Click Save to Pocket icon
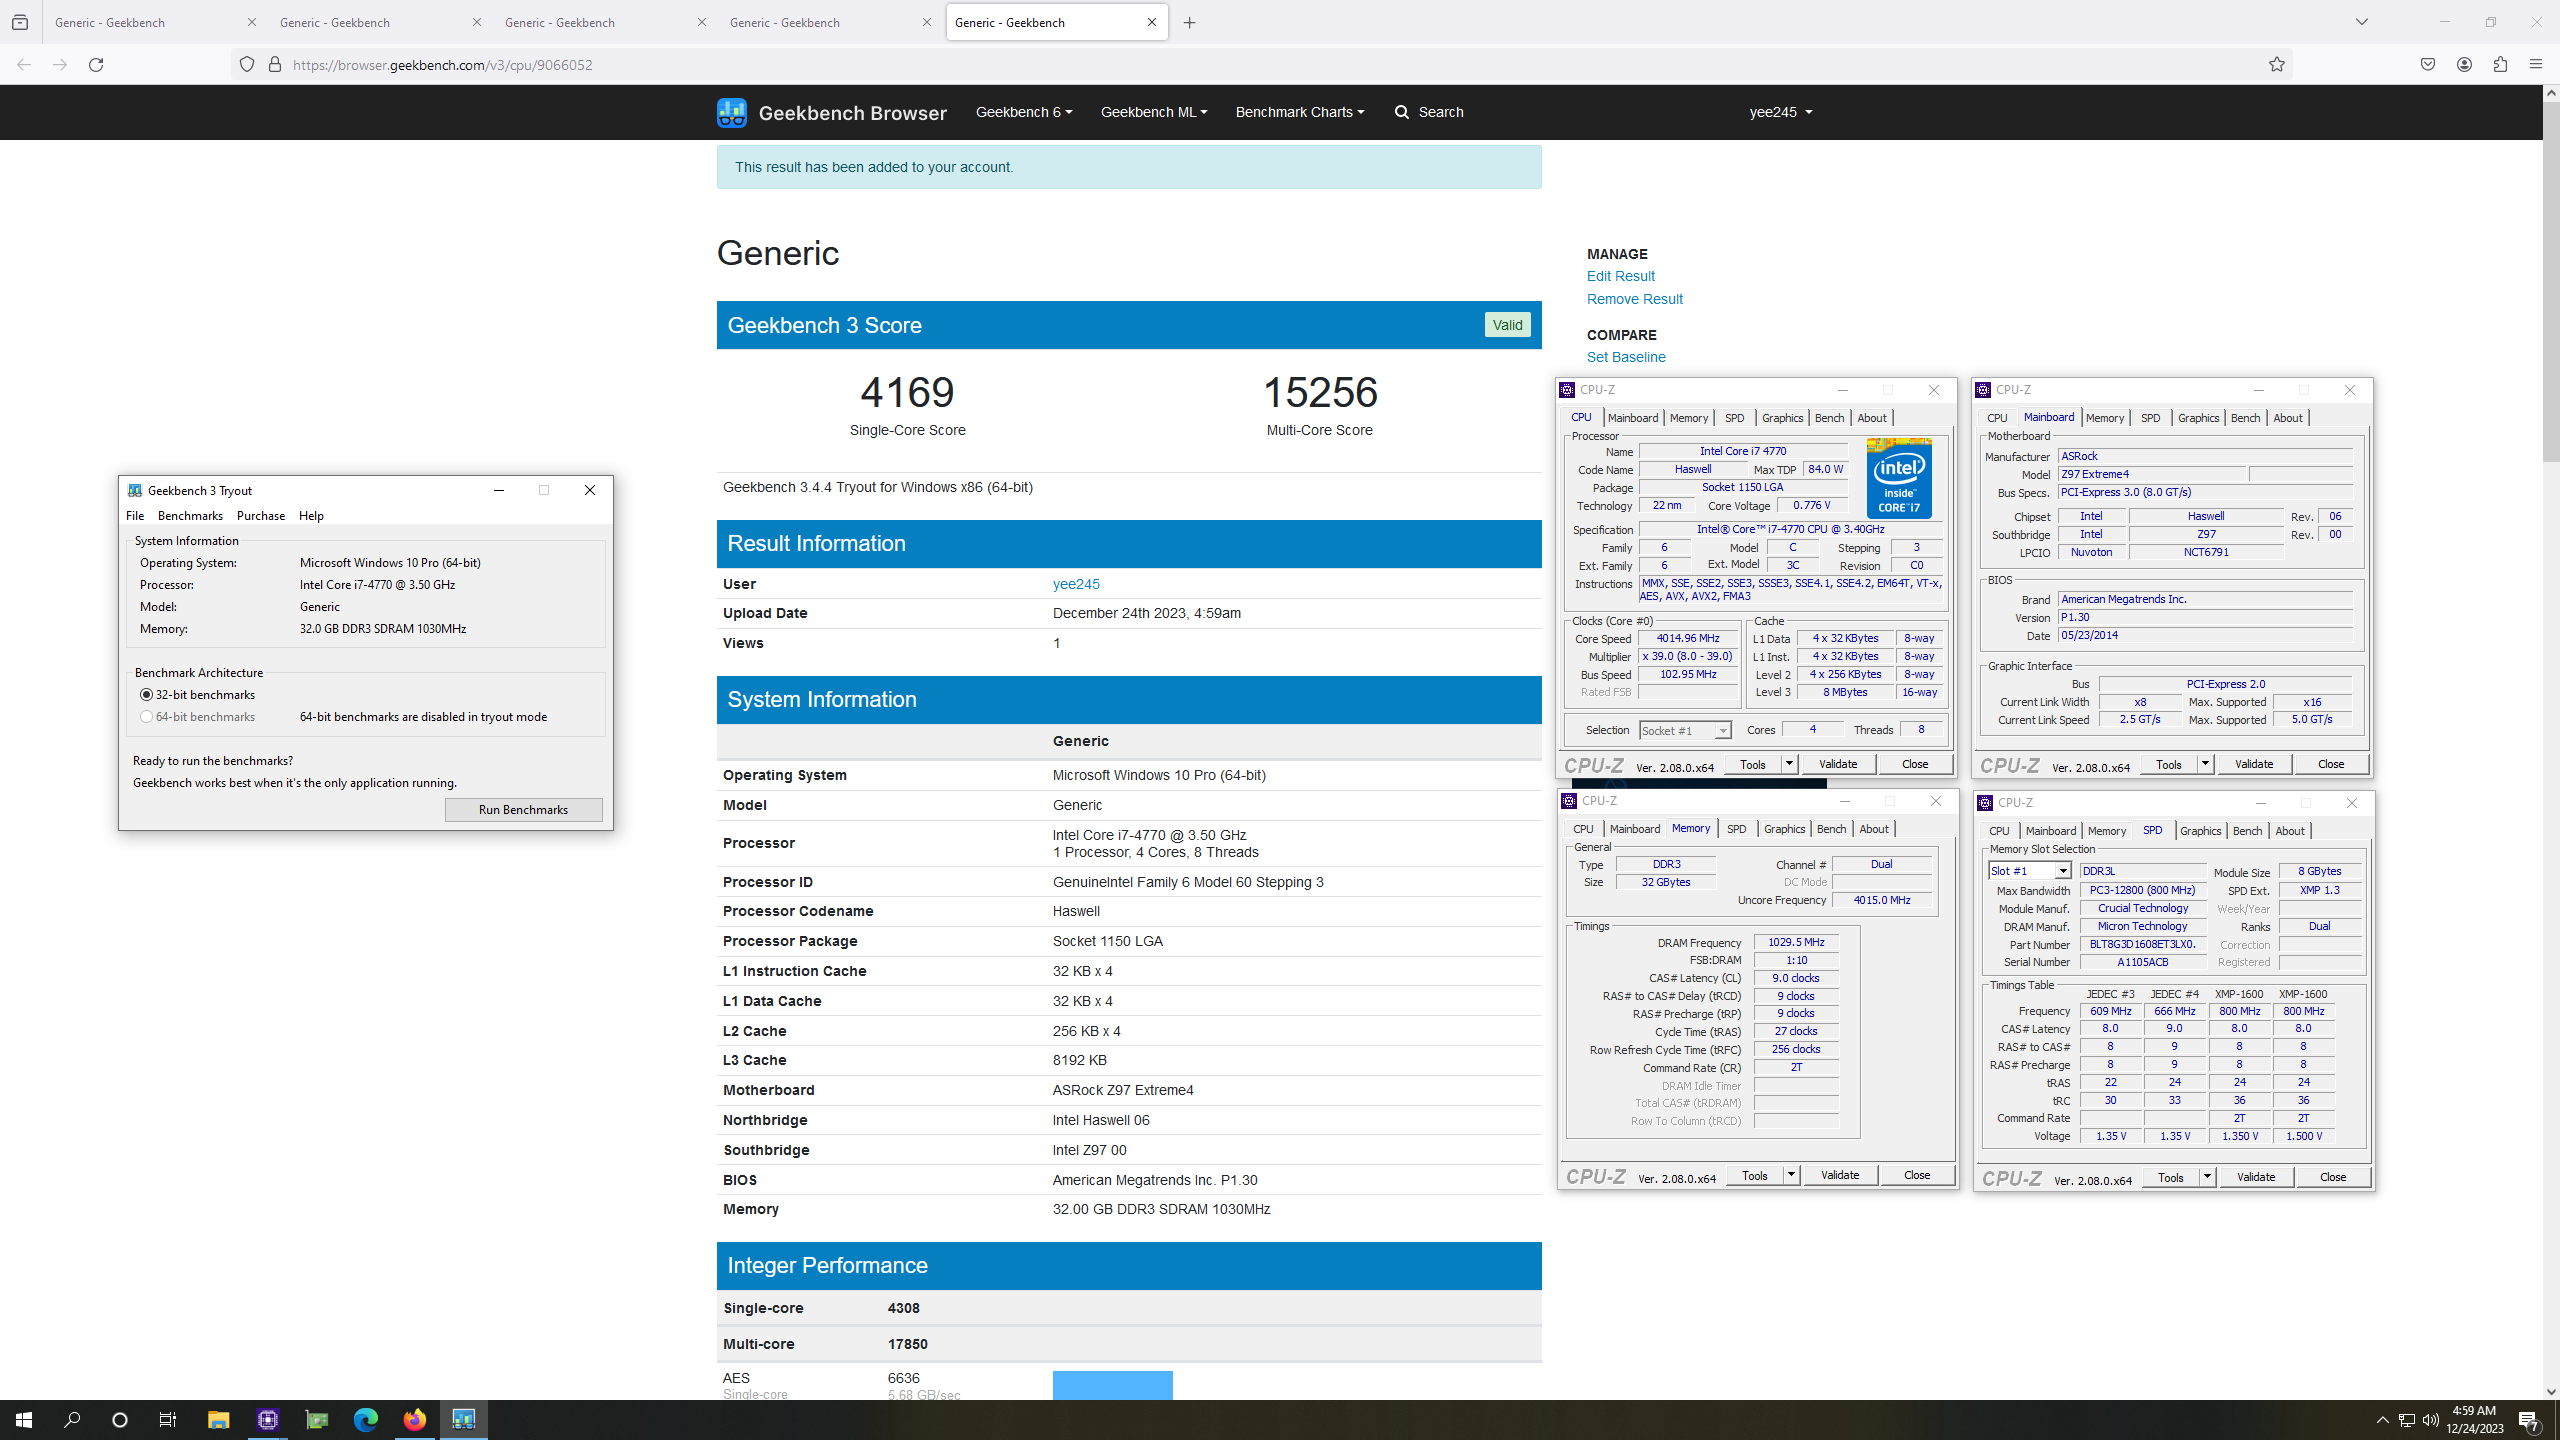 [2428, 65]
